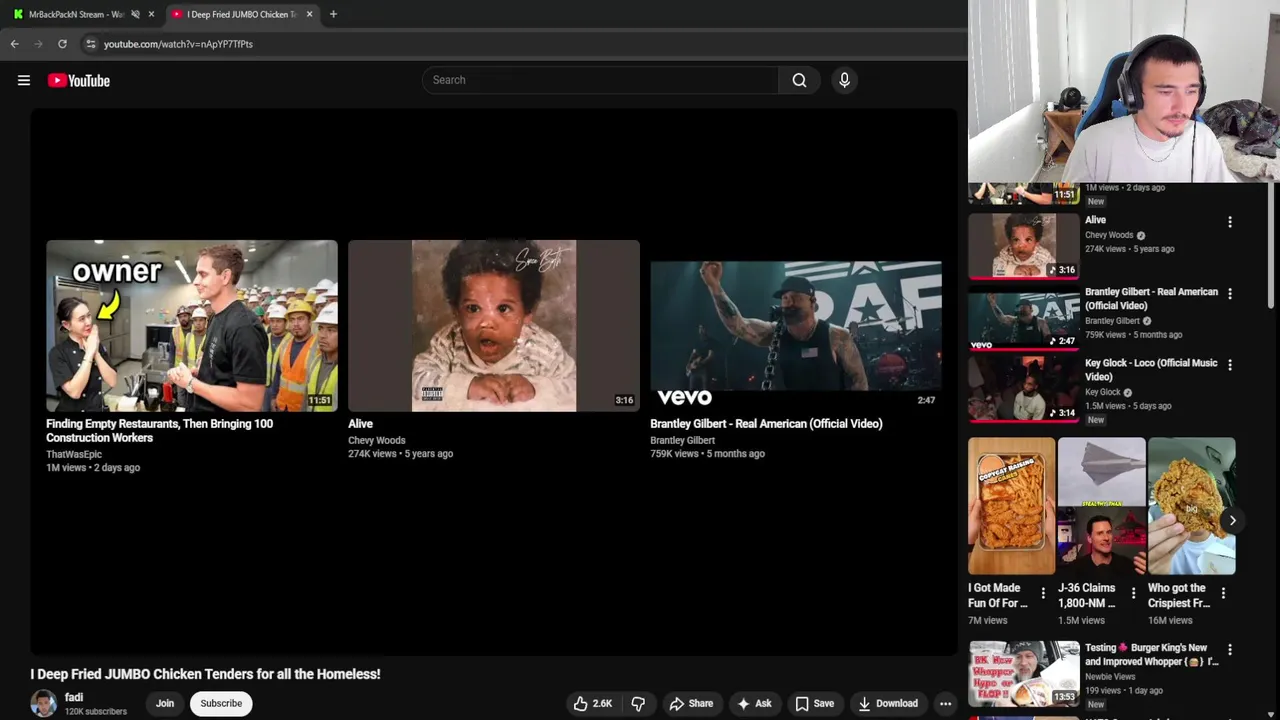Screen dimensions: 1280x720
Task: Open Chevy Woods channel under end-screen video
Action: tap(377, 440)
